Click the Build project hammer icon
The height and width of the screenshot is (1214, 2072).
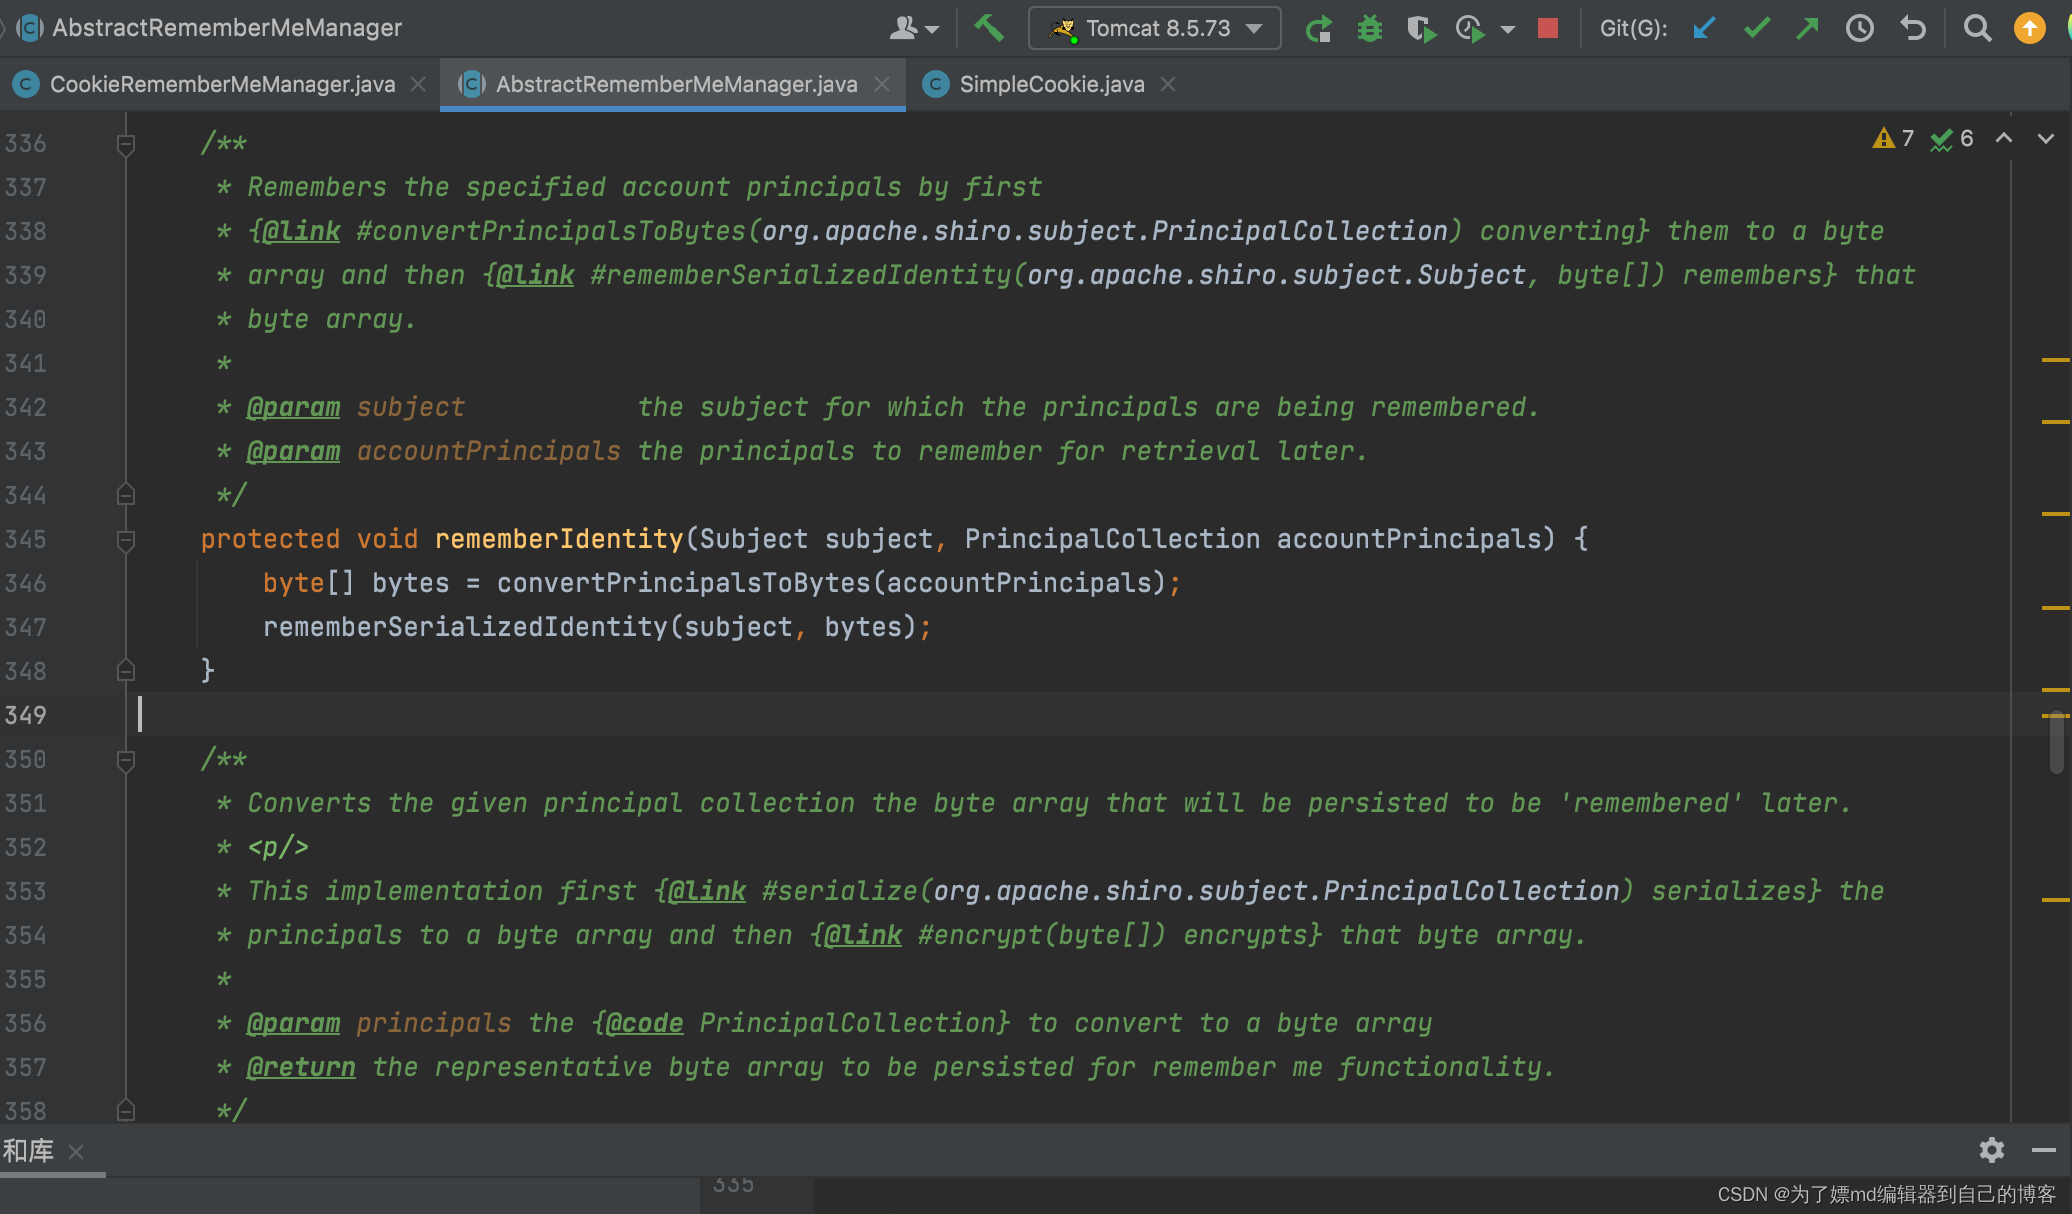(989, 28)
